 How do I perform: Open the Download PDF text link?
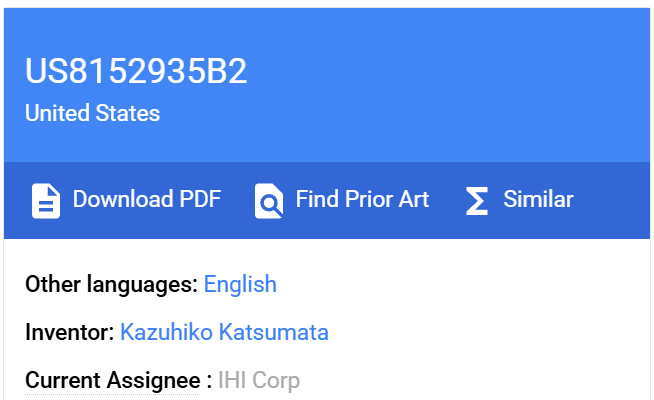pos(146,199)
